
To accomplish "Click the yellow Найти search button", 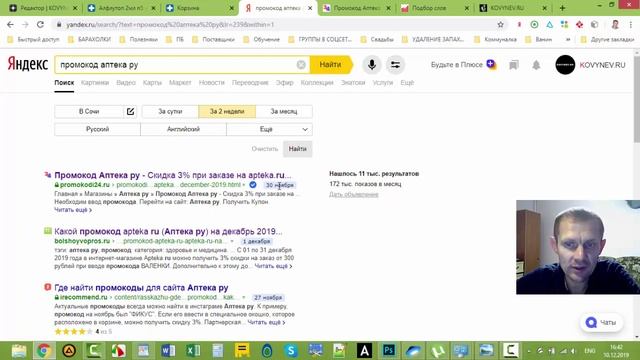I will 330,64.
